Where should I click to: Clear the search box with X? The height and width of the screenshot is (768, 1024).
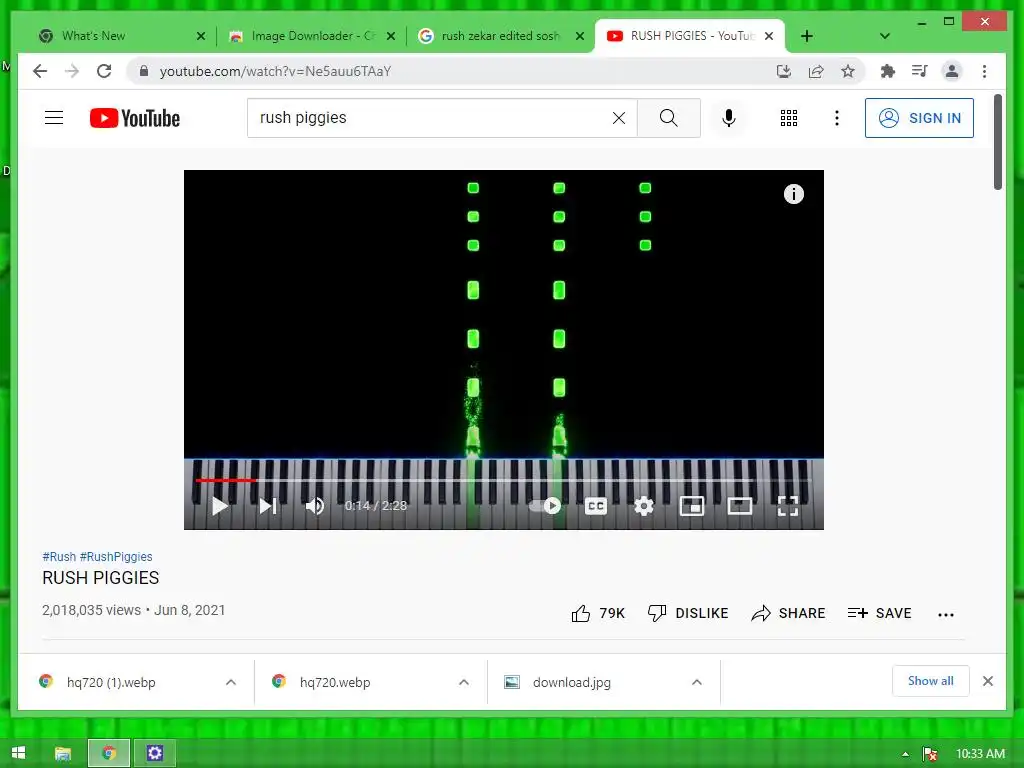[x=618, y=118]
